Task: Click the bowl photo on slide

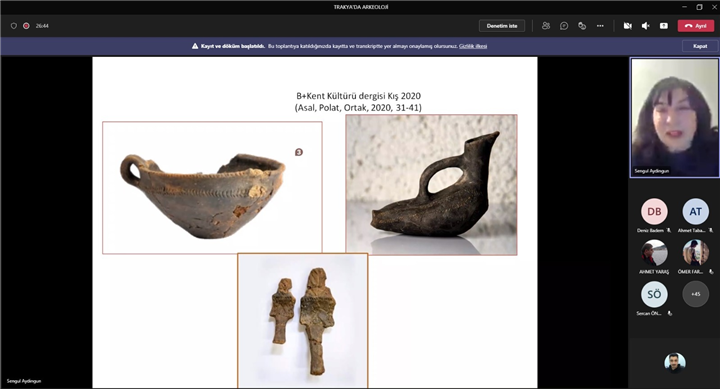Action: (x=212, y=187)
